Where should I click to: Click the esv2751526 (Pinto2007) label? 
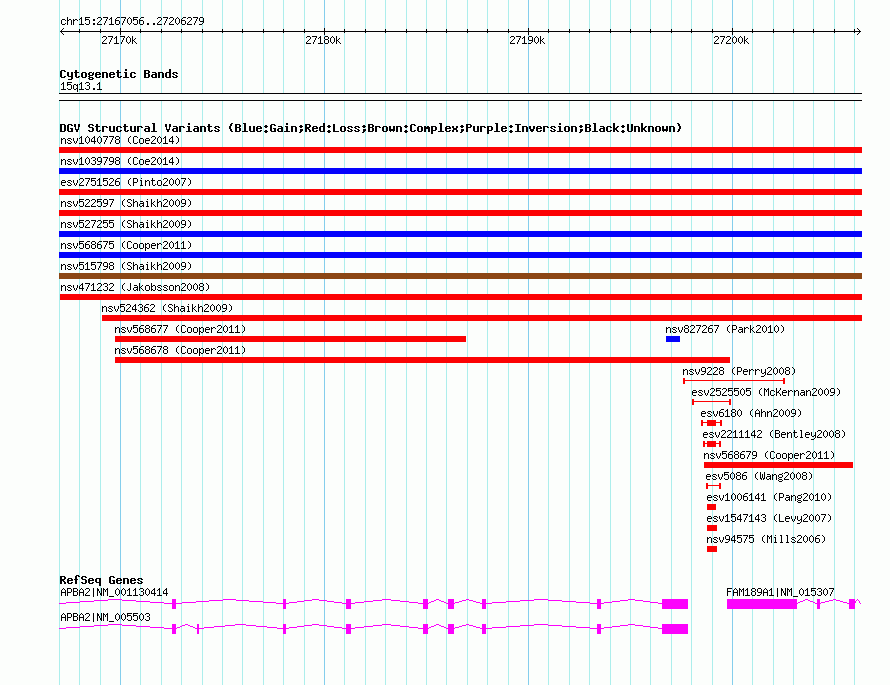coord(126,182)
